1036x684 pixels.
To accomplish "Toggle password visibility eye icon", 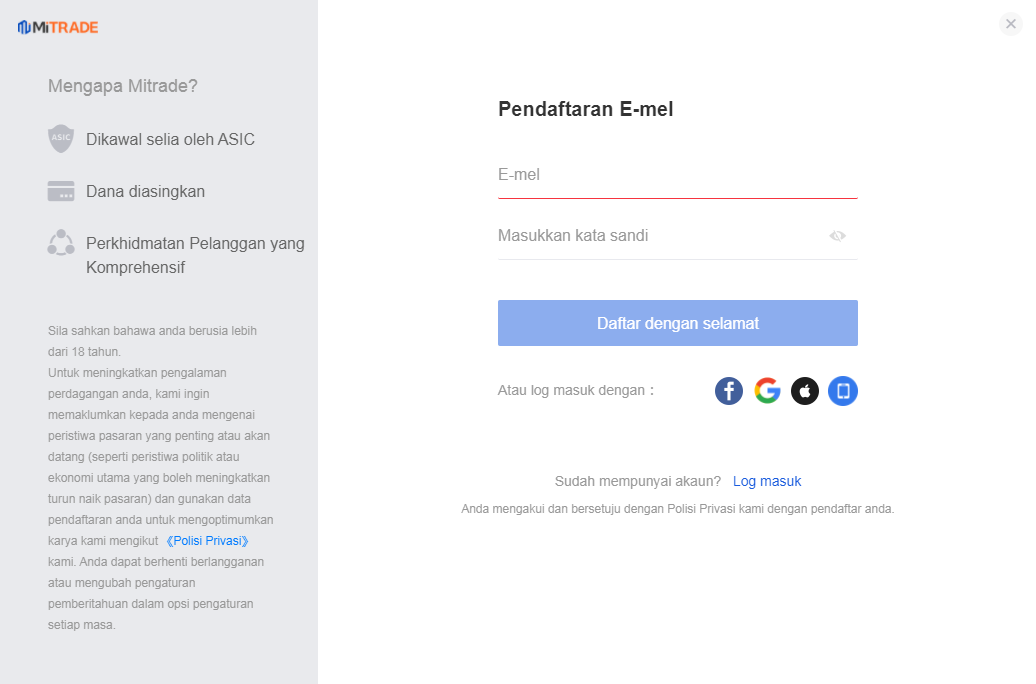I will [x=837, y=236].
